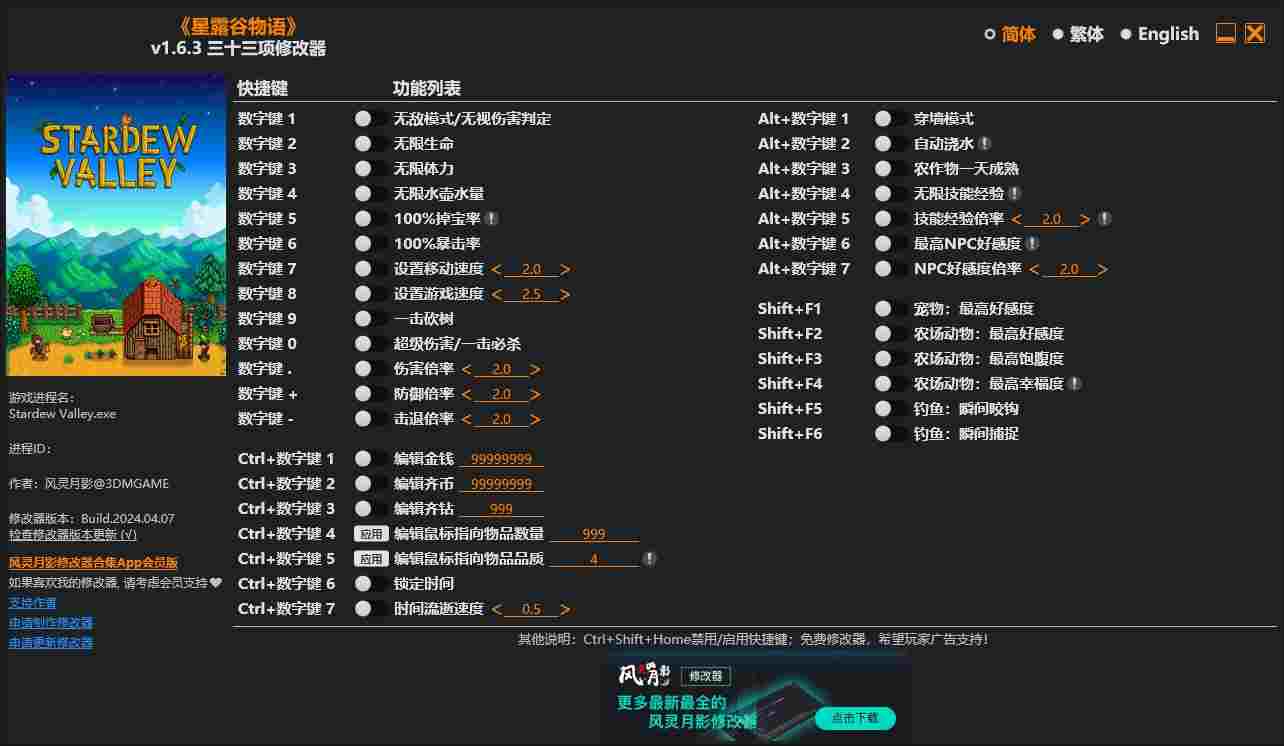Click the 编辑鼠标指向物品数量 value field
Image resolution: width=1284 pixels, height=746 pixels.
(594, 534)
